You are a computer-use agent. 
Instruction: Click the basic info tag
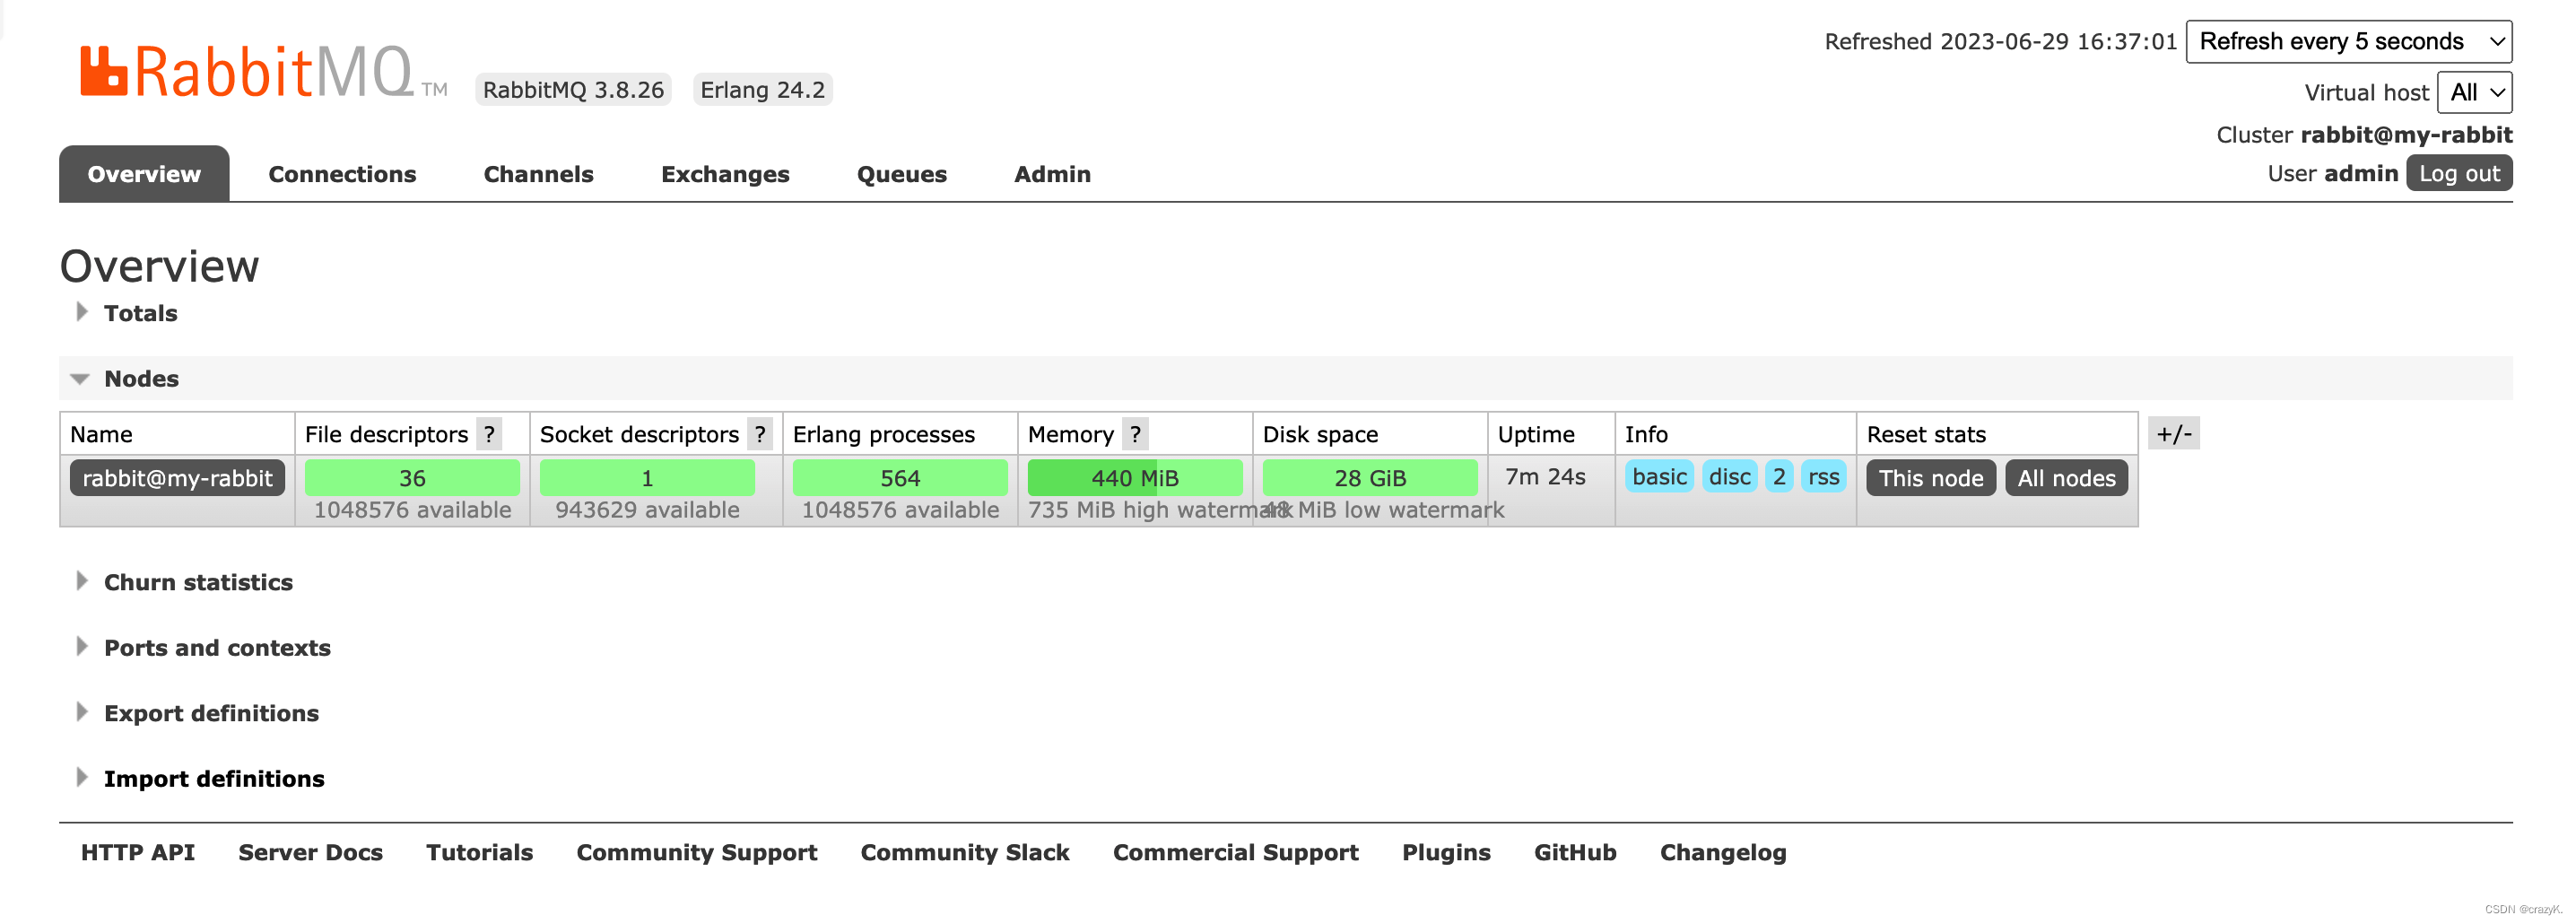(x=1659, y=477)
